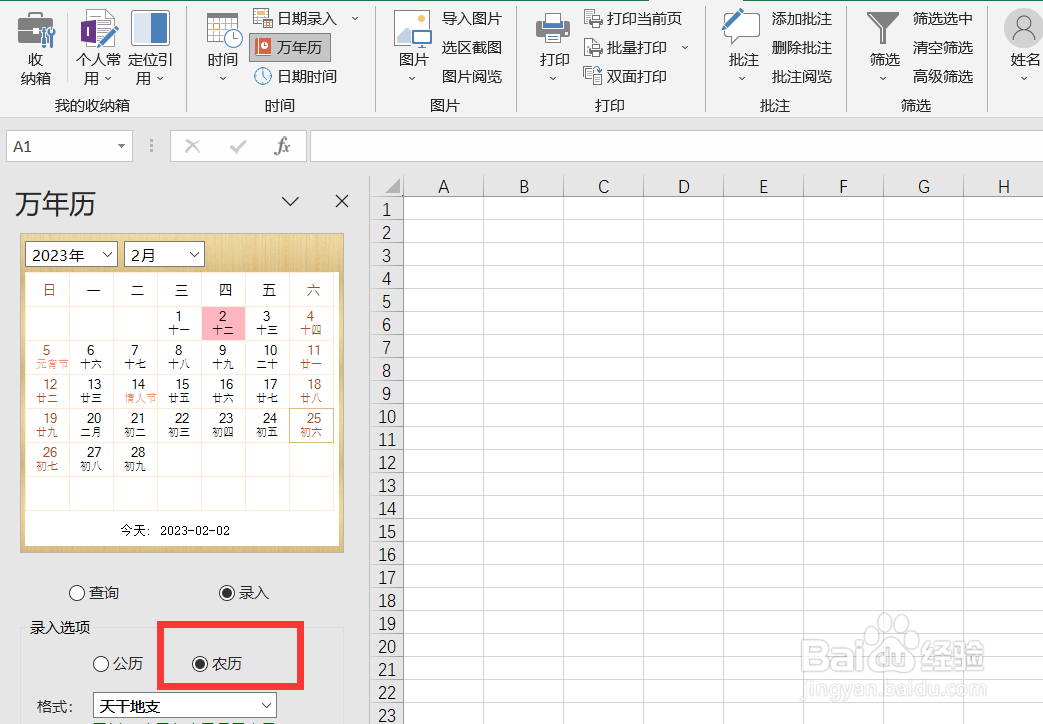Click the 图片 picture icon
Image resolution: width=1043 pixels, height=724 pixels.
pyautogui.click(x=412, y=29)
